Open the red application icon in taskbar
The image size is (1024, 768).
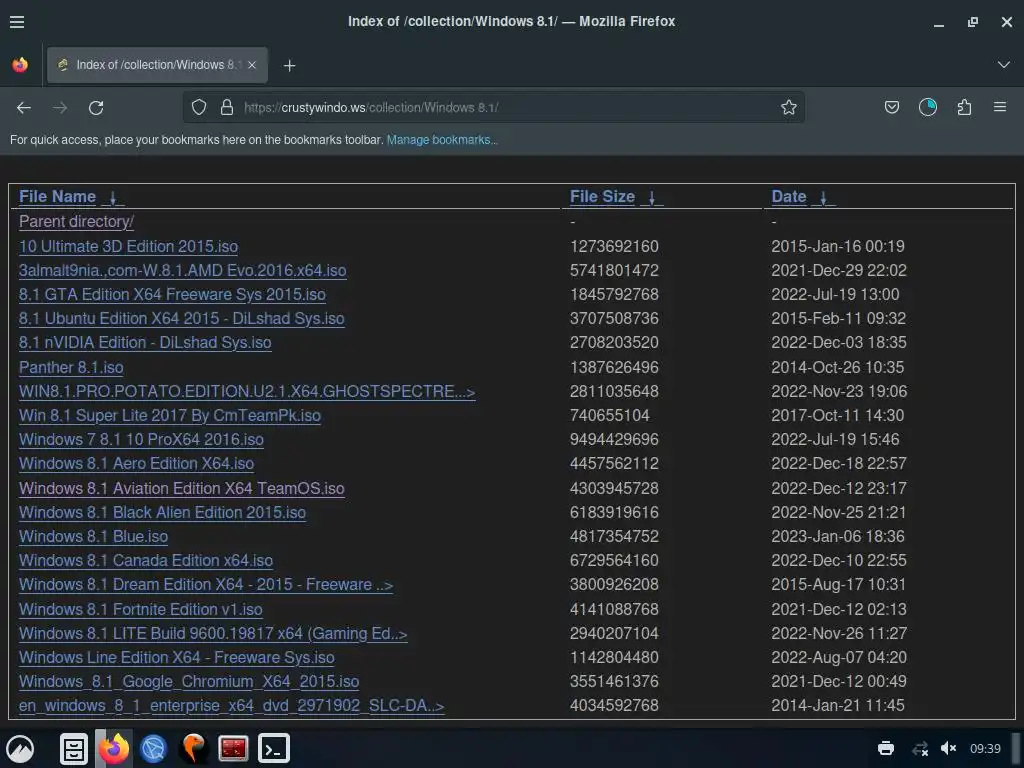click(233, 748)
